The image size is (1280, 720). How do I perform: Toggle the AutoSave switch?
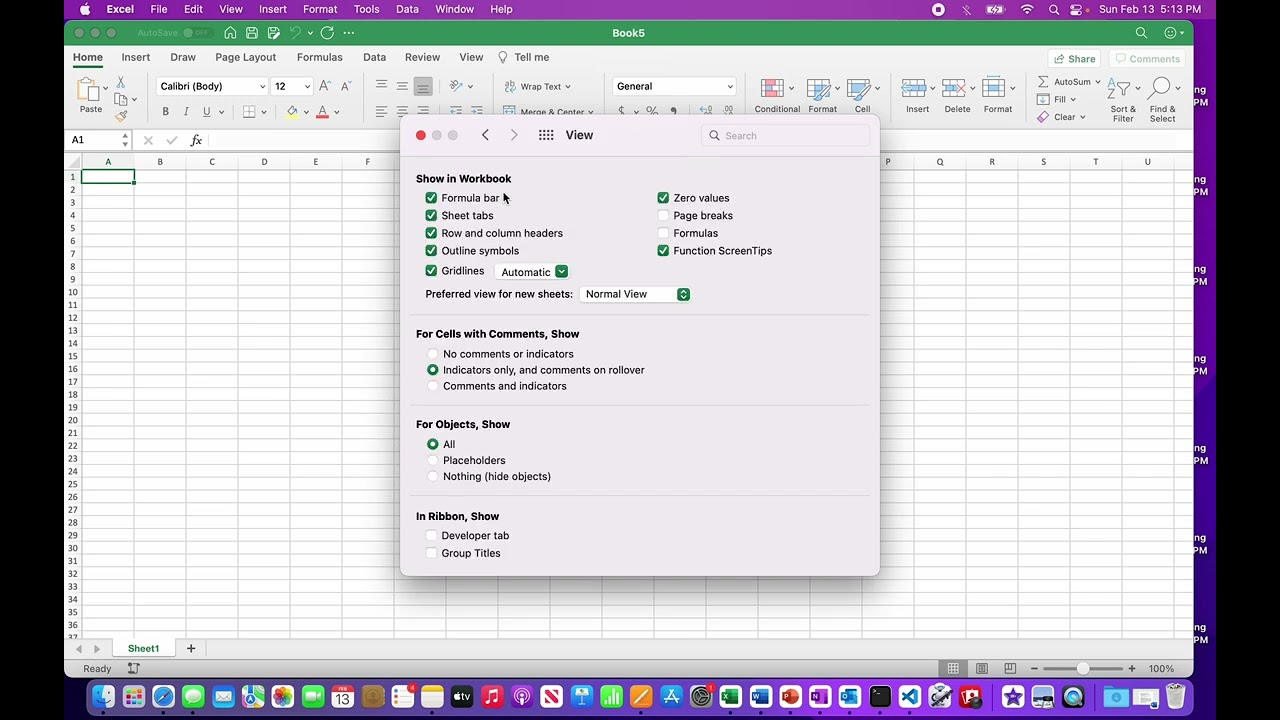(196, 33)
